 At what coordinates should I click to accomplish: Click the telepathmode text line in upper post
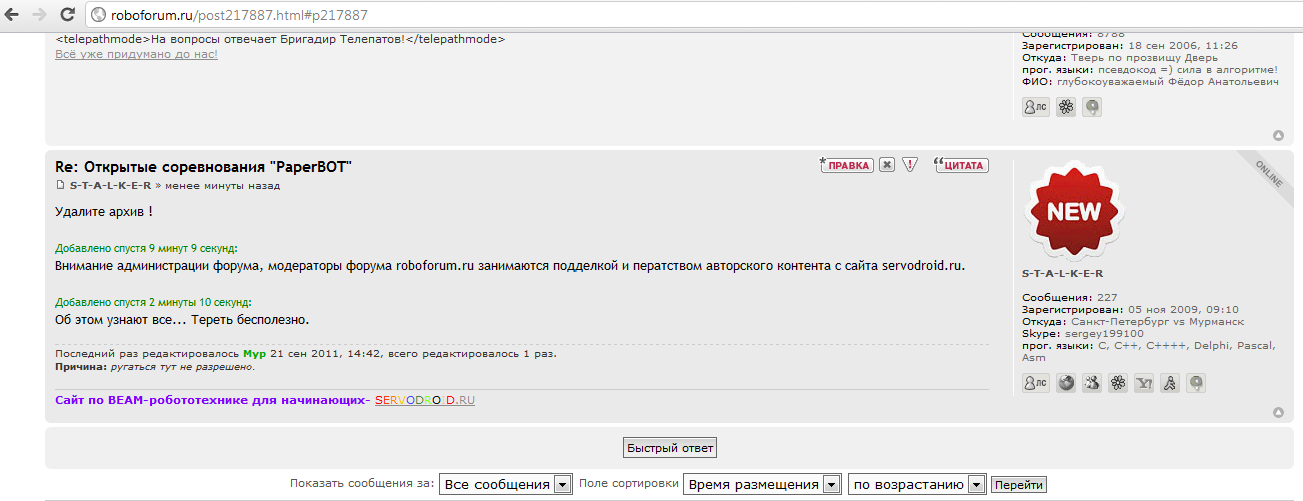click(280, 39)
